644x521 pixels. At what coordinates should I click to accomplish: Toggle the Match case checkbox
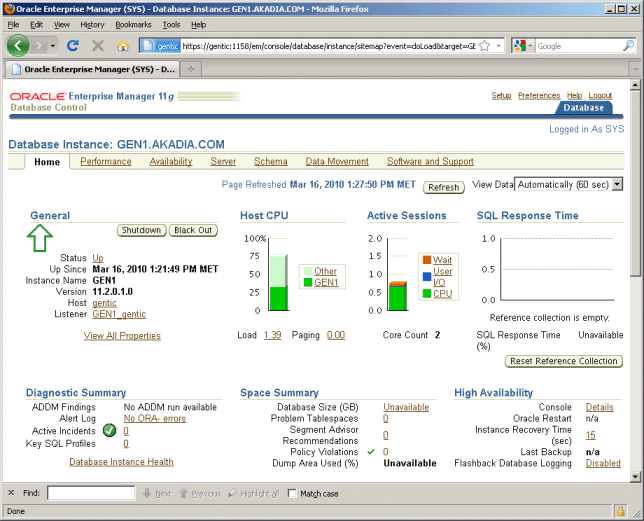tap(292, 493)
